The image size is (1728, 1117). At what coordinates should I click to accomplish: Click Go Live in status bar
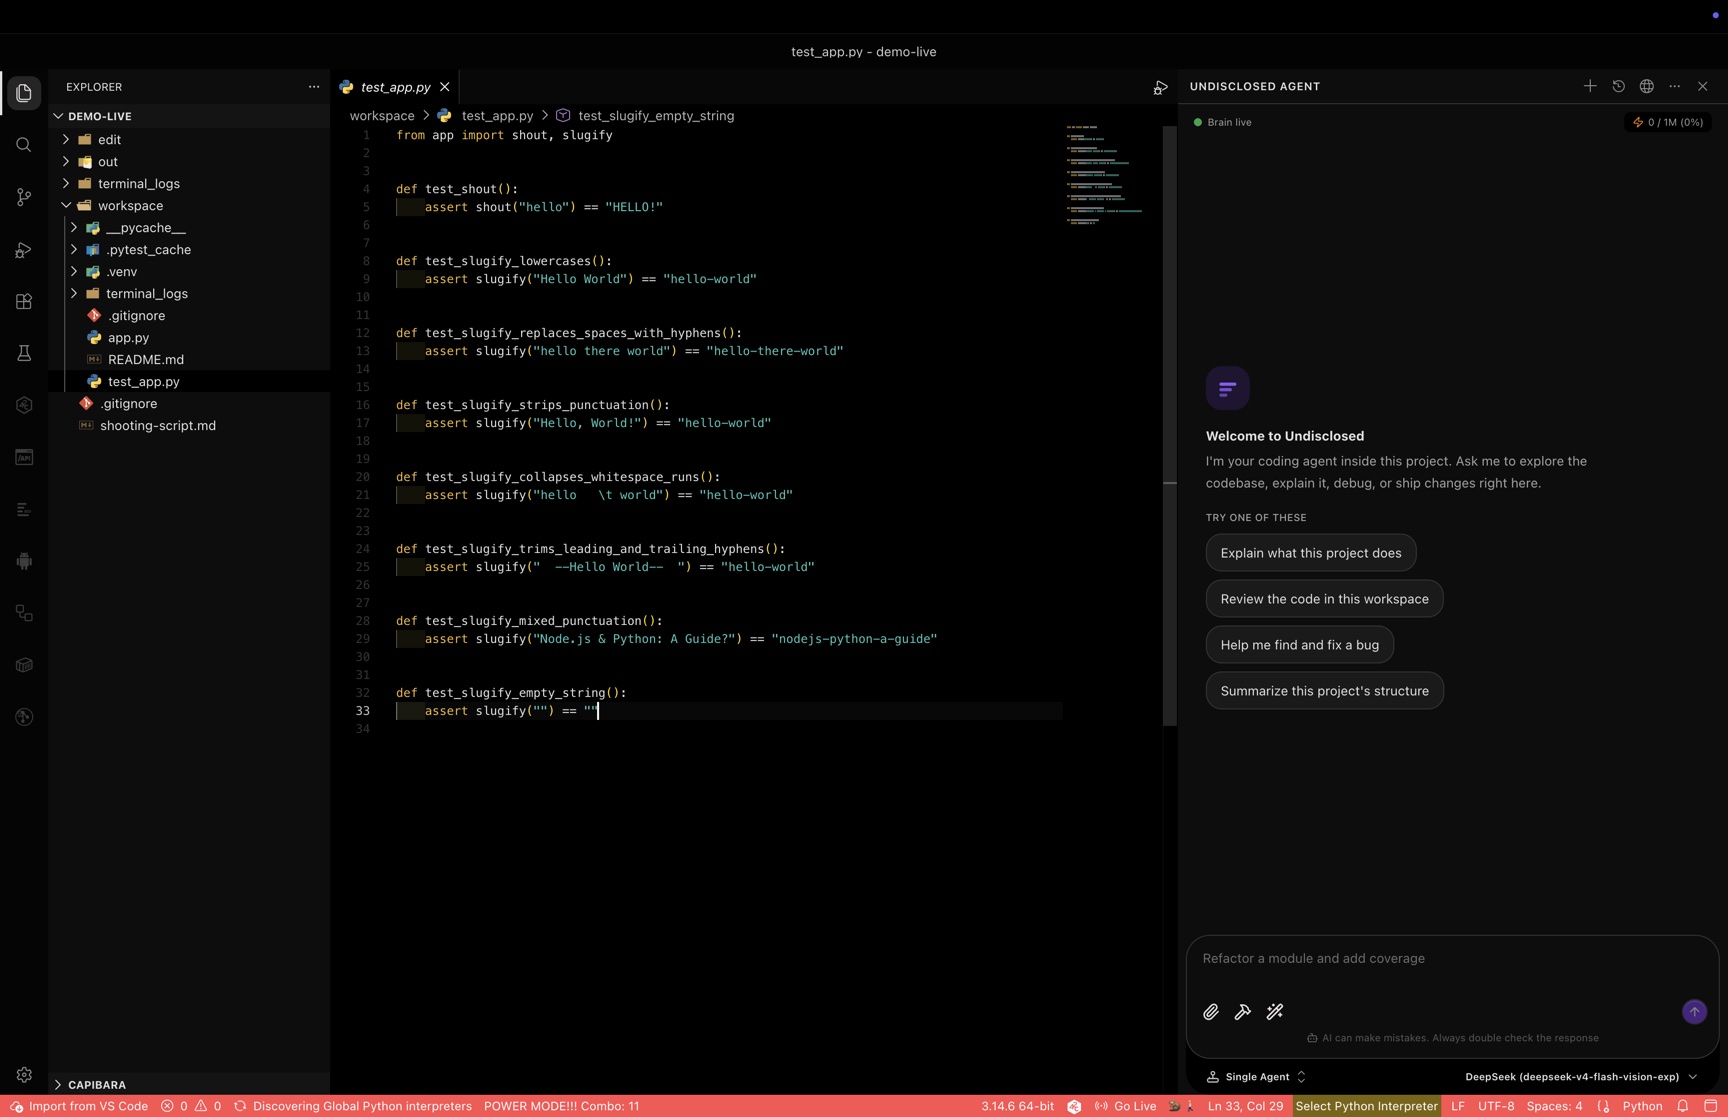(1125, 1106)
